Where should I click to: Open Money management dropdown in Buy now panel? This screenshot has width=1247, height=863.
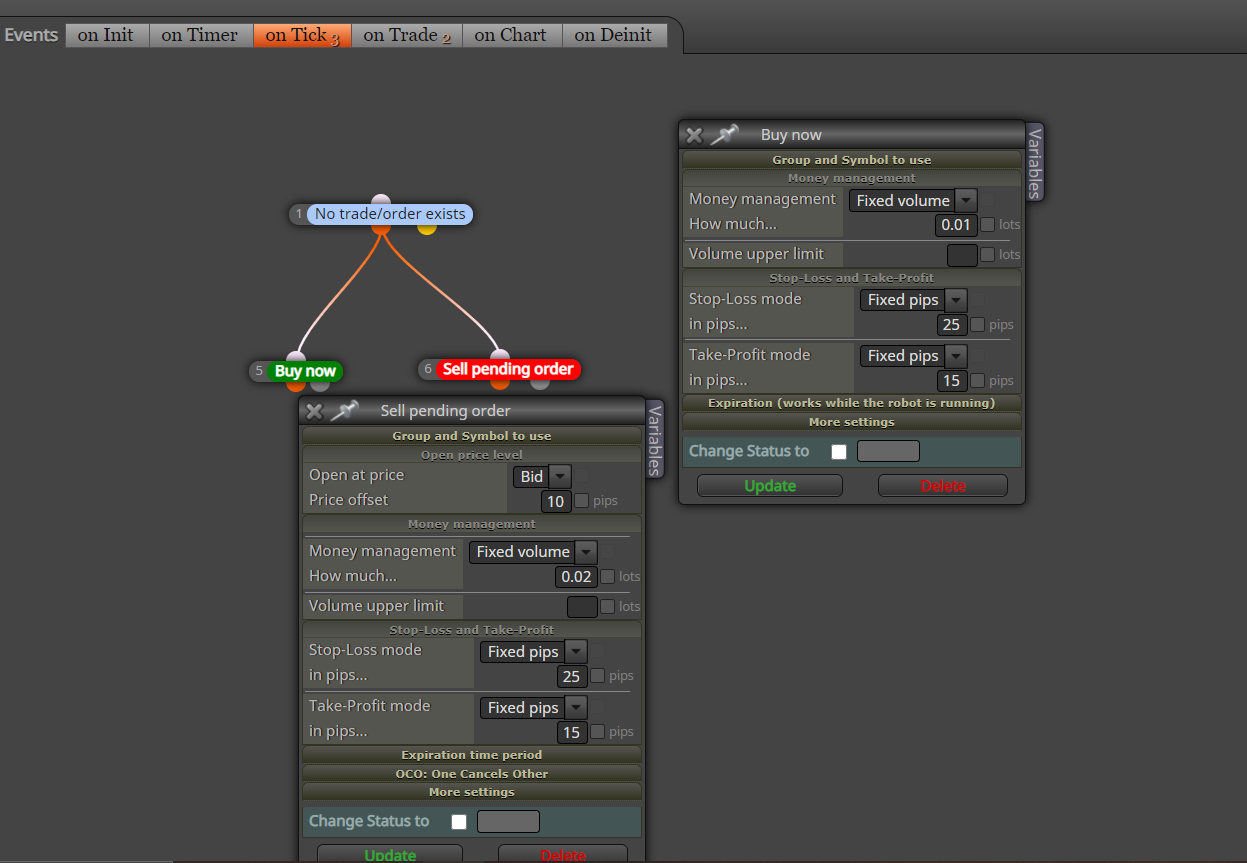tap(913, 200)
